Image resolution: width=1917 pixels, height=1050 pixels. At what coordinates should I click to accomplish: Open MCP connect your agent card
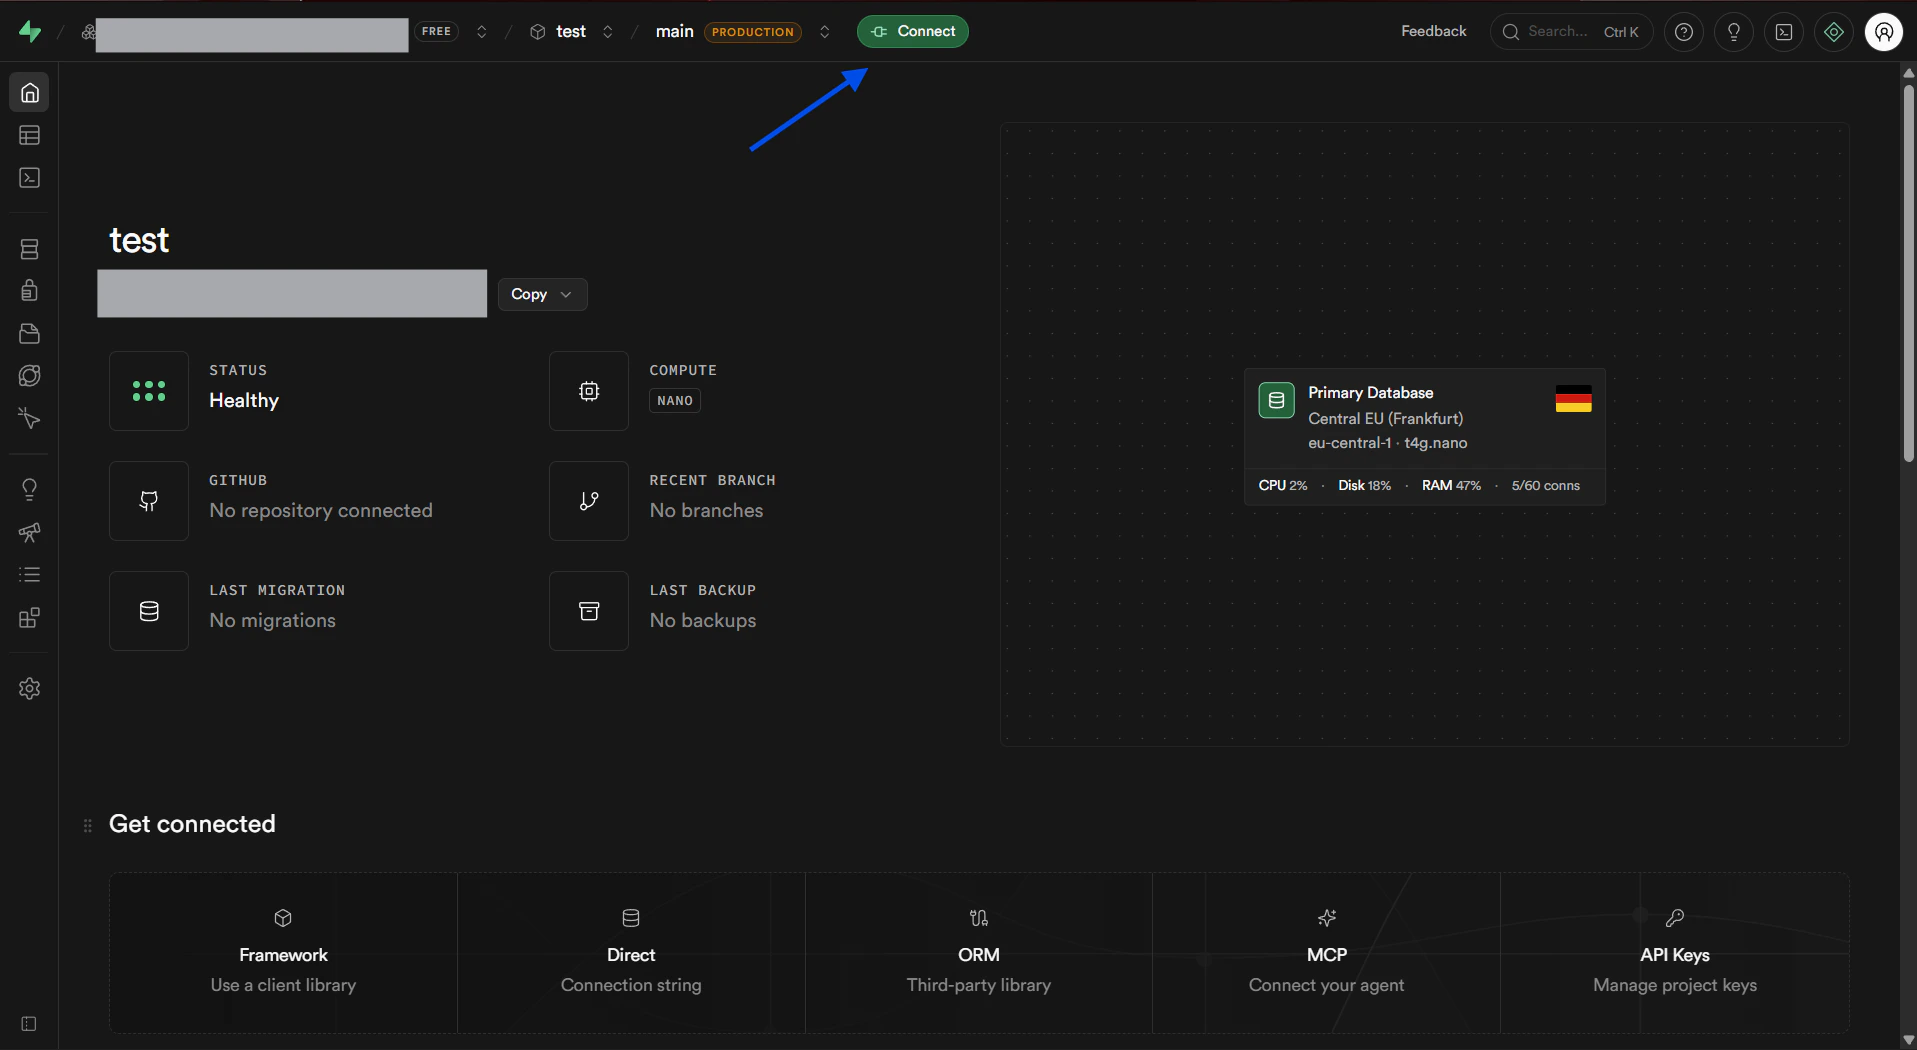point(1327,953)
